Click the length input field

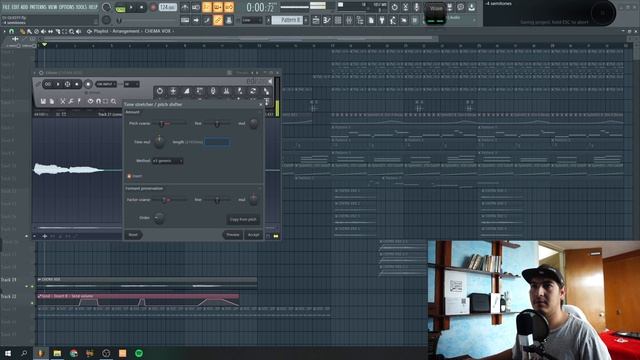217,142
